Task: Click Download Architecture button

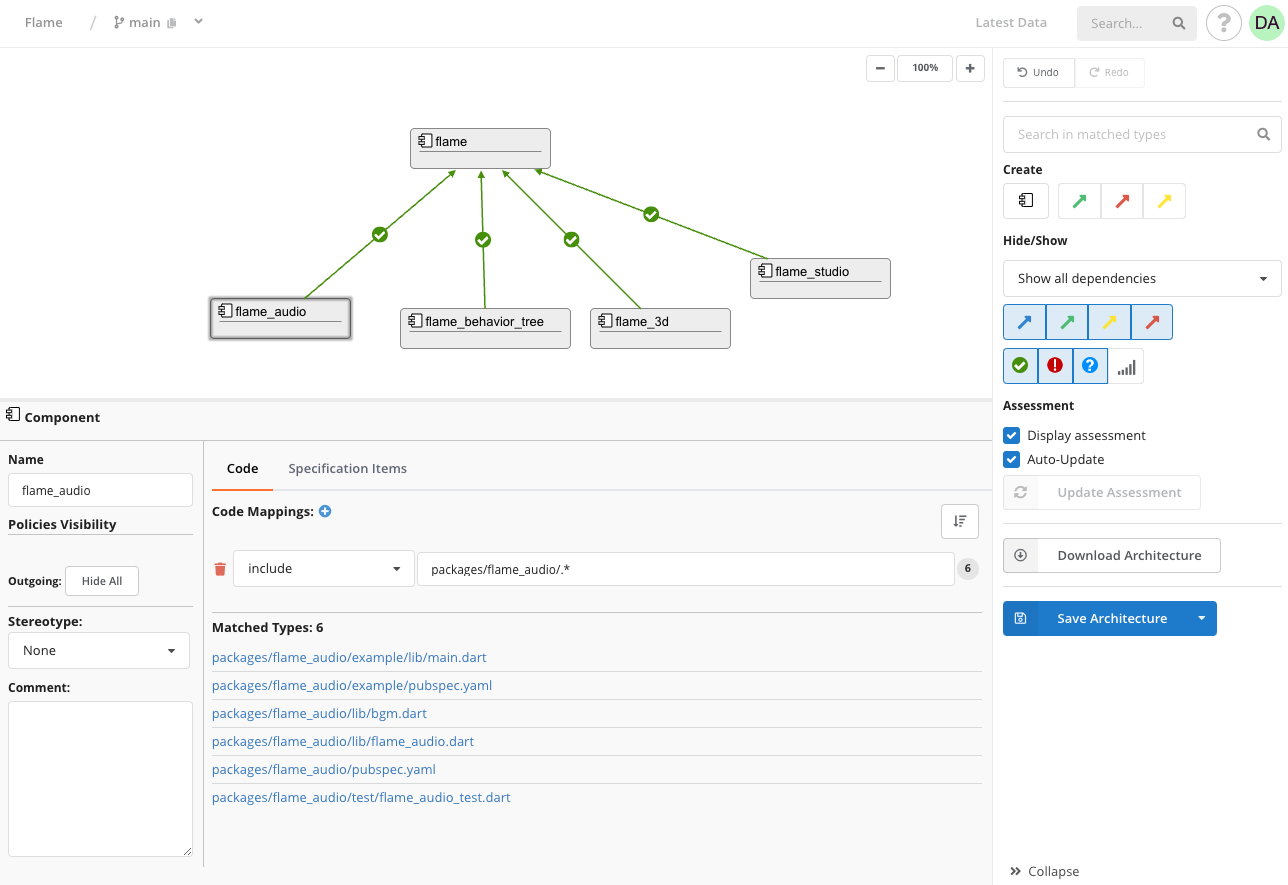Action: click(x=1112, y=555)
